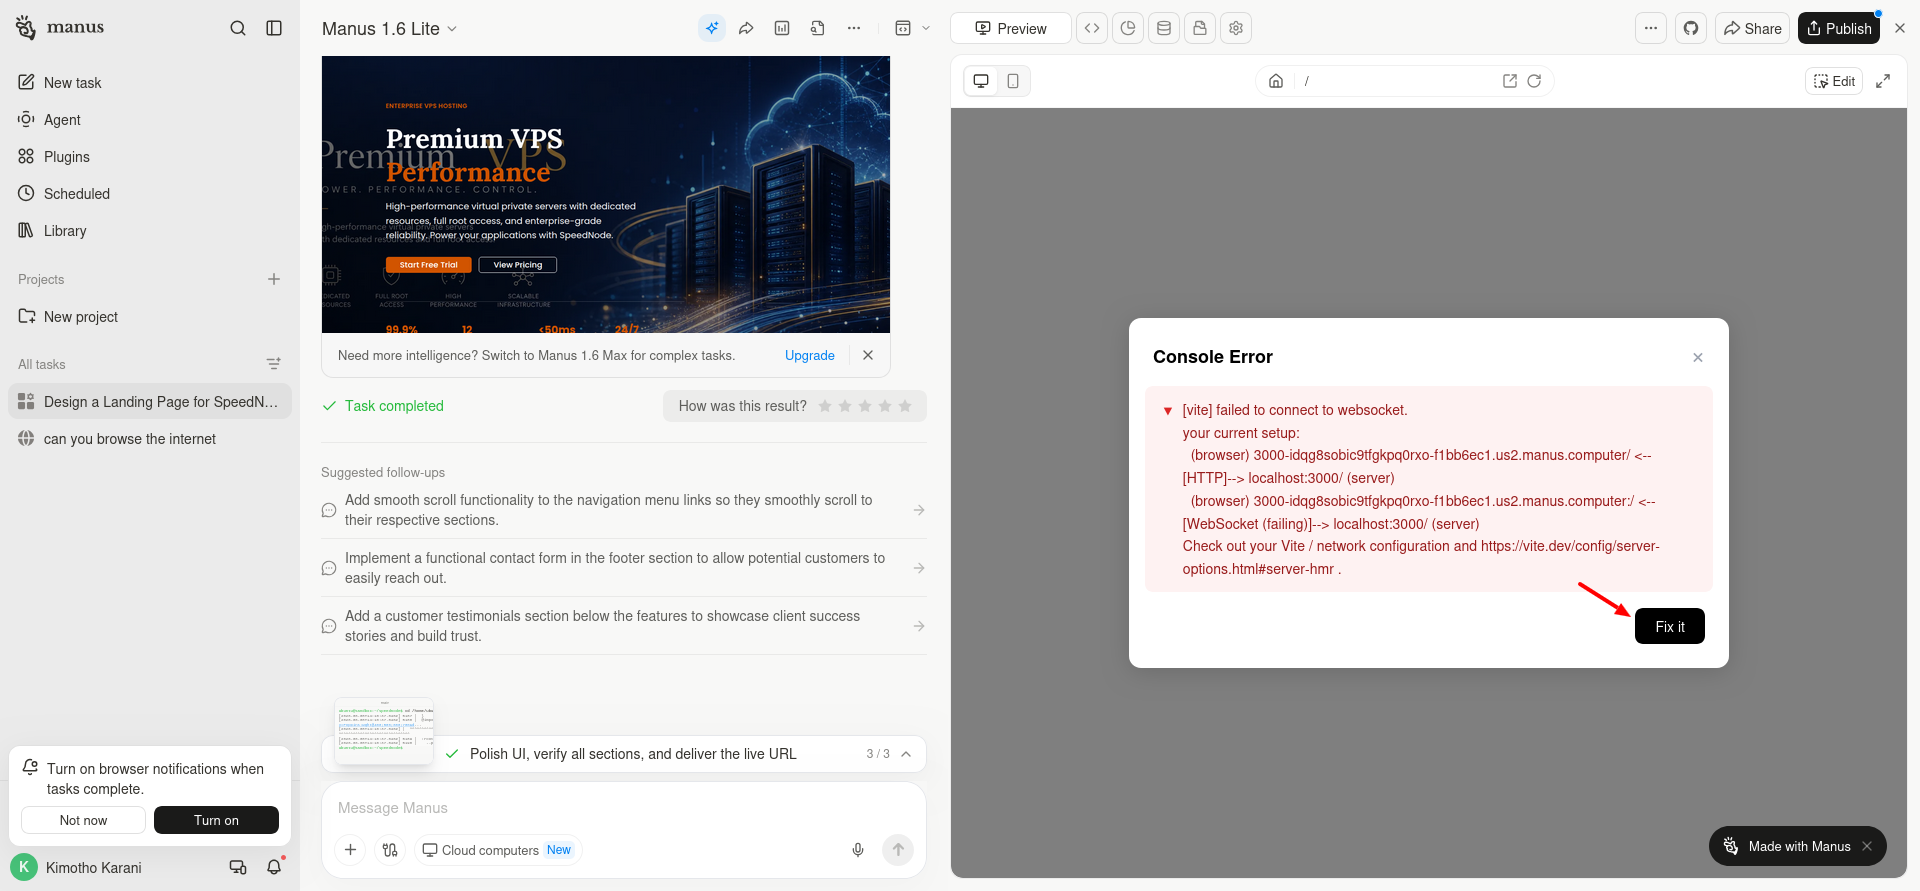Expand the chevron next to code window icon
This screenshot has width=1920, height=891.
[x=926, y=28]
